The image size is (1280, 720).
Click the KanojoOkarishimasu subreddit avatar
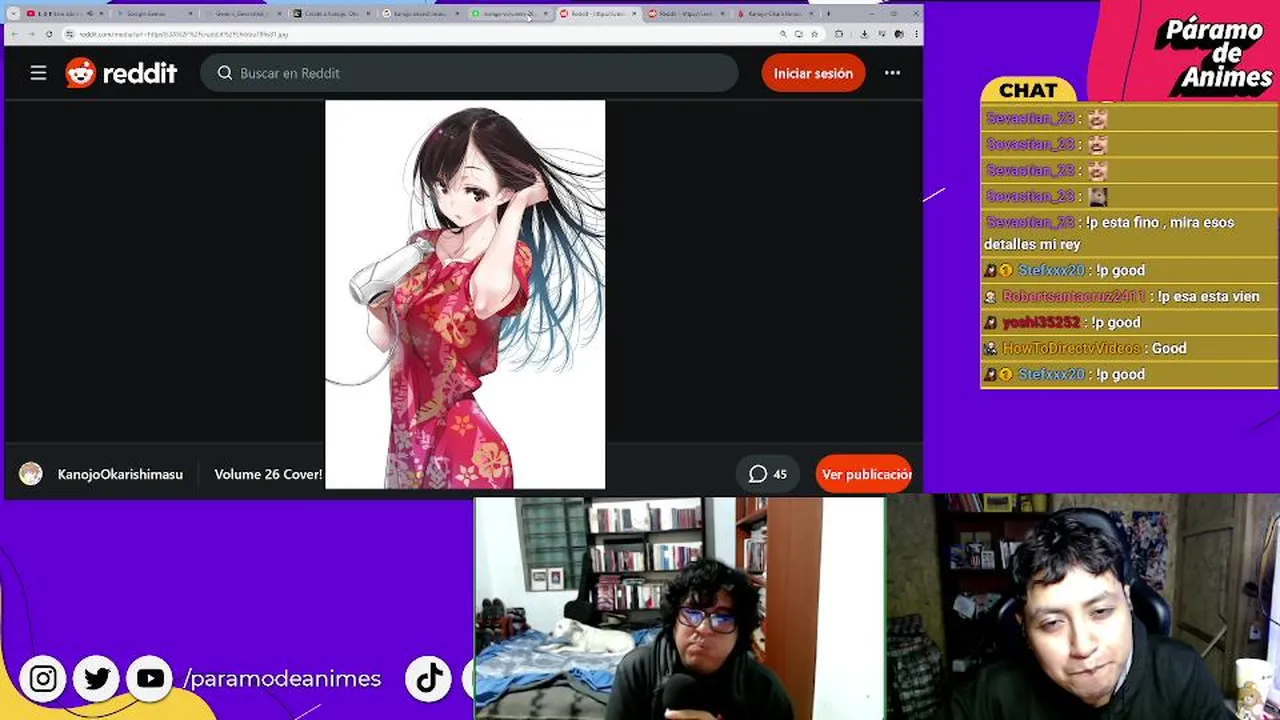pyautogui.click(x=31, y=474)
